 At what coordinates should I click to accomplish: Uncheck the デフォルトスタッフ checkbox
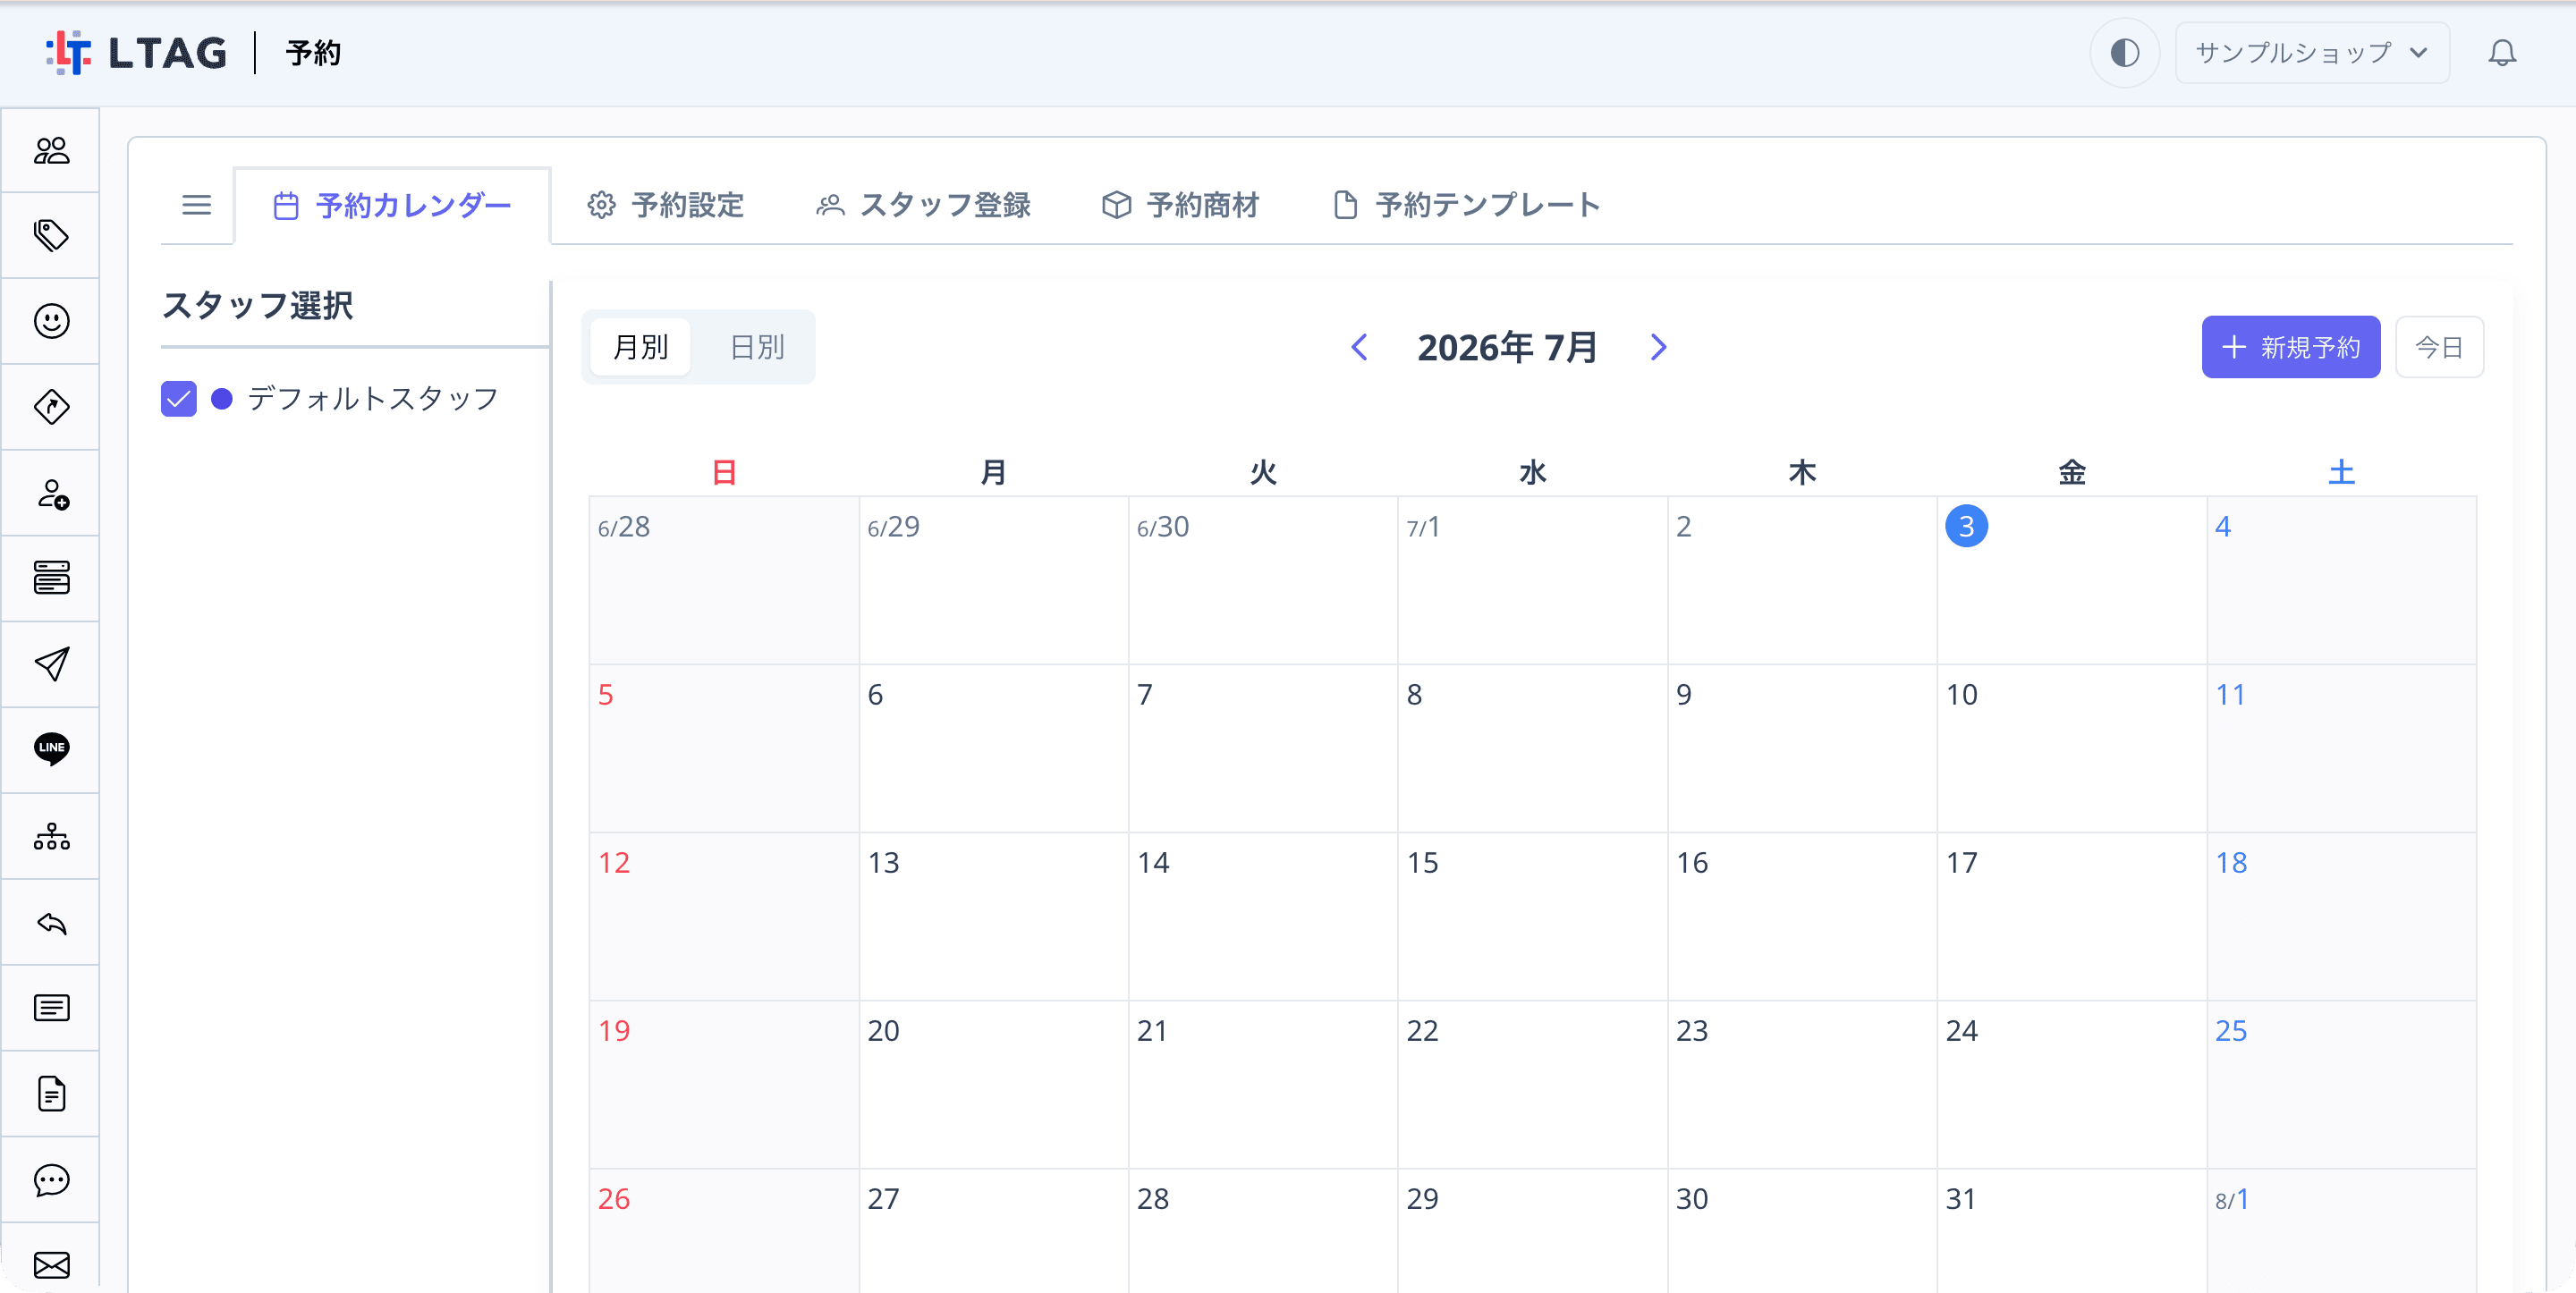point(179,399)
